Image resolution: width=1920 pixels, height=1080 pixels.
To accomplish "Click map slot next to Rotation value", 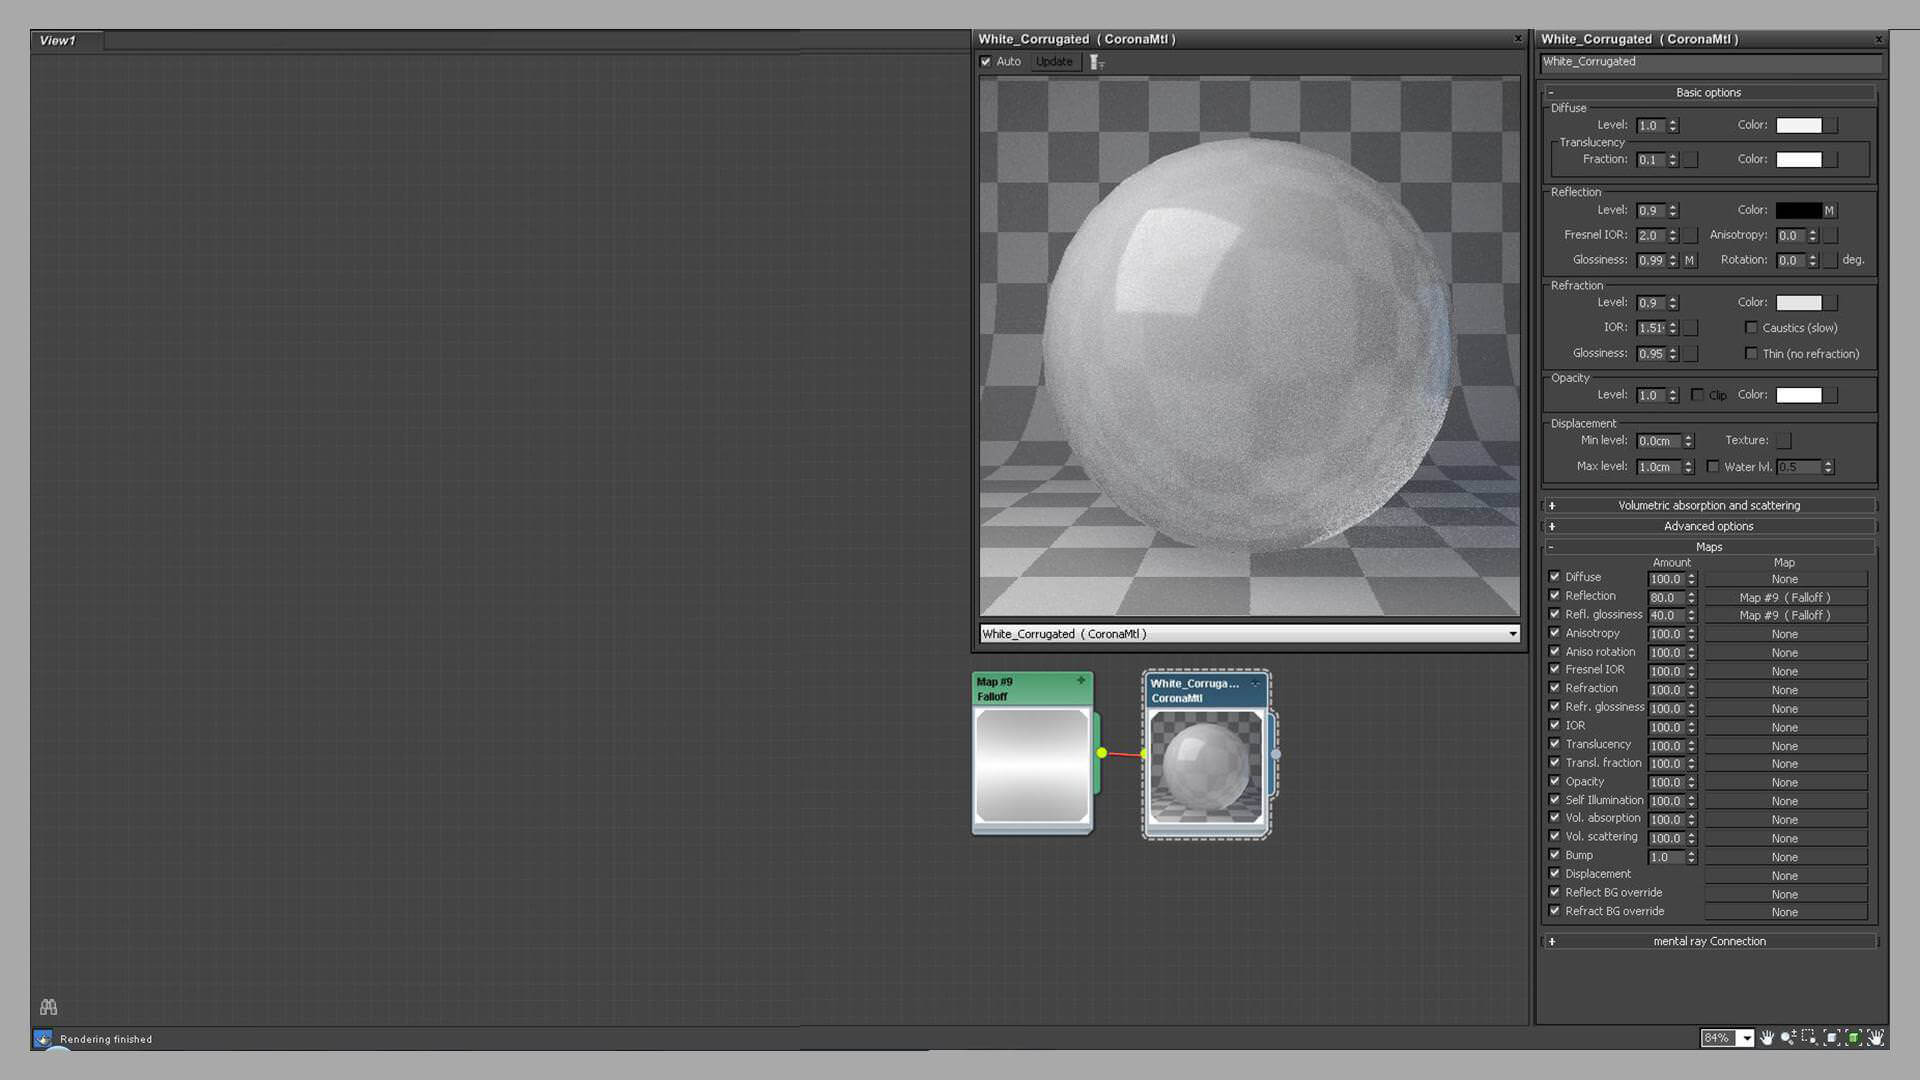I will tap(1830, 261).
